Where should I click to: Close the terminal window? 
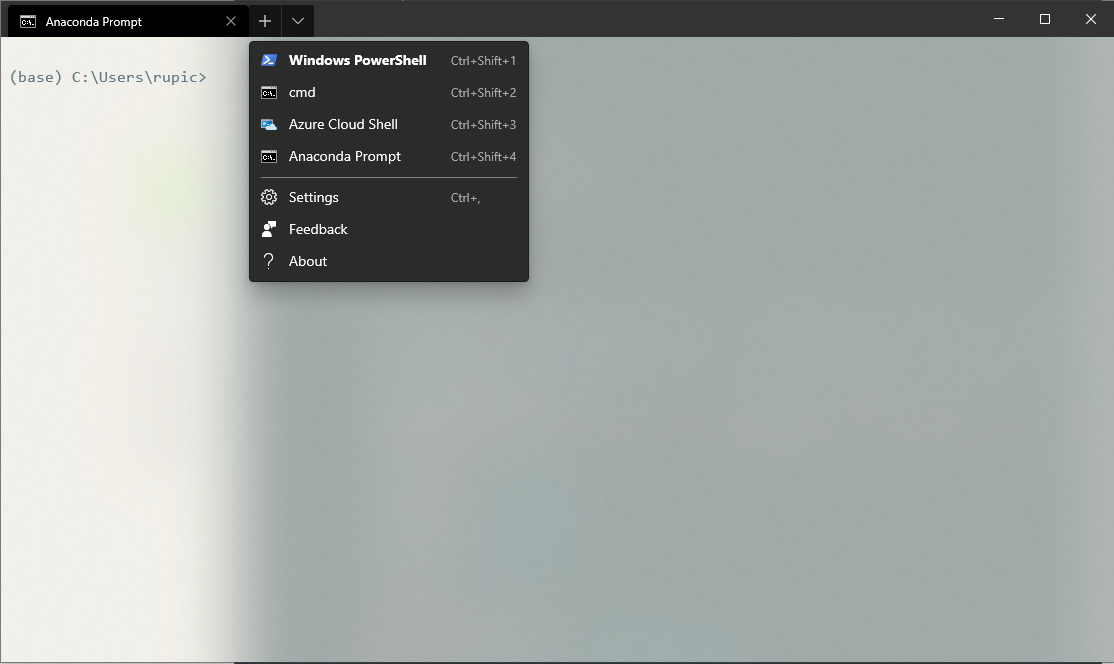pyautogui.click(x=1091, y=19)
